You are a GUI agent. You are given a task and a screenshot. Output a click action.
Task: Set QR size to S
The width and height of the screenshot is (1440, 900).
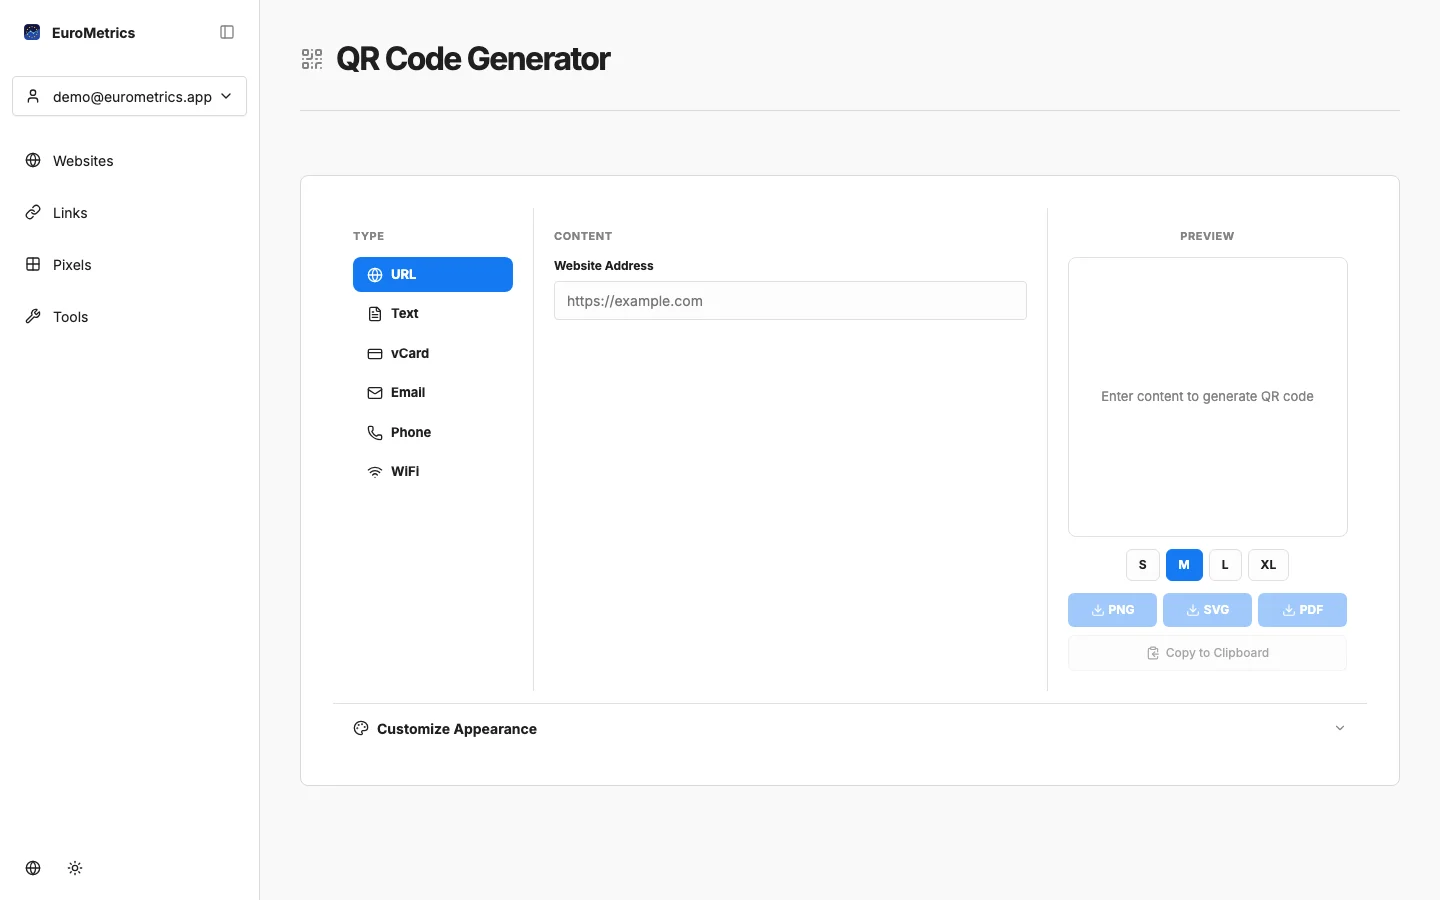(x=1143, y=565)
